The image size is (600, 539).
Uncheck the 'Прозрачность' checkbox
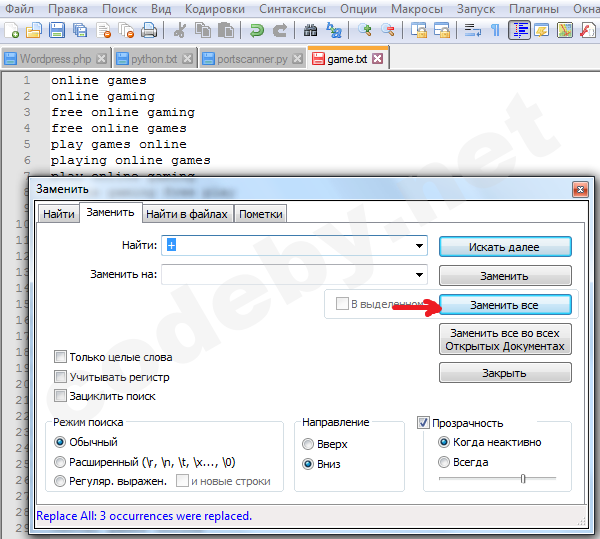pyautogui.click(x=423, y=423)
